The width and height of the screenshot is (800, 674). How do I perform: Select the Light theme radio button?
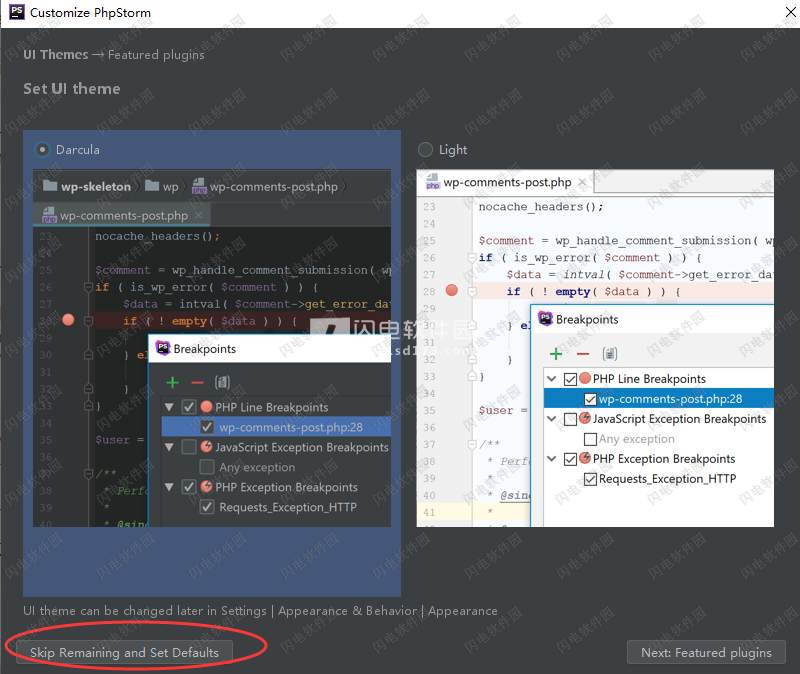pos(425,149)
